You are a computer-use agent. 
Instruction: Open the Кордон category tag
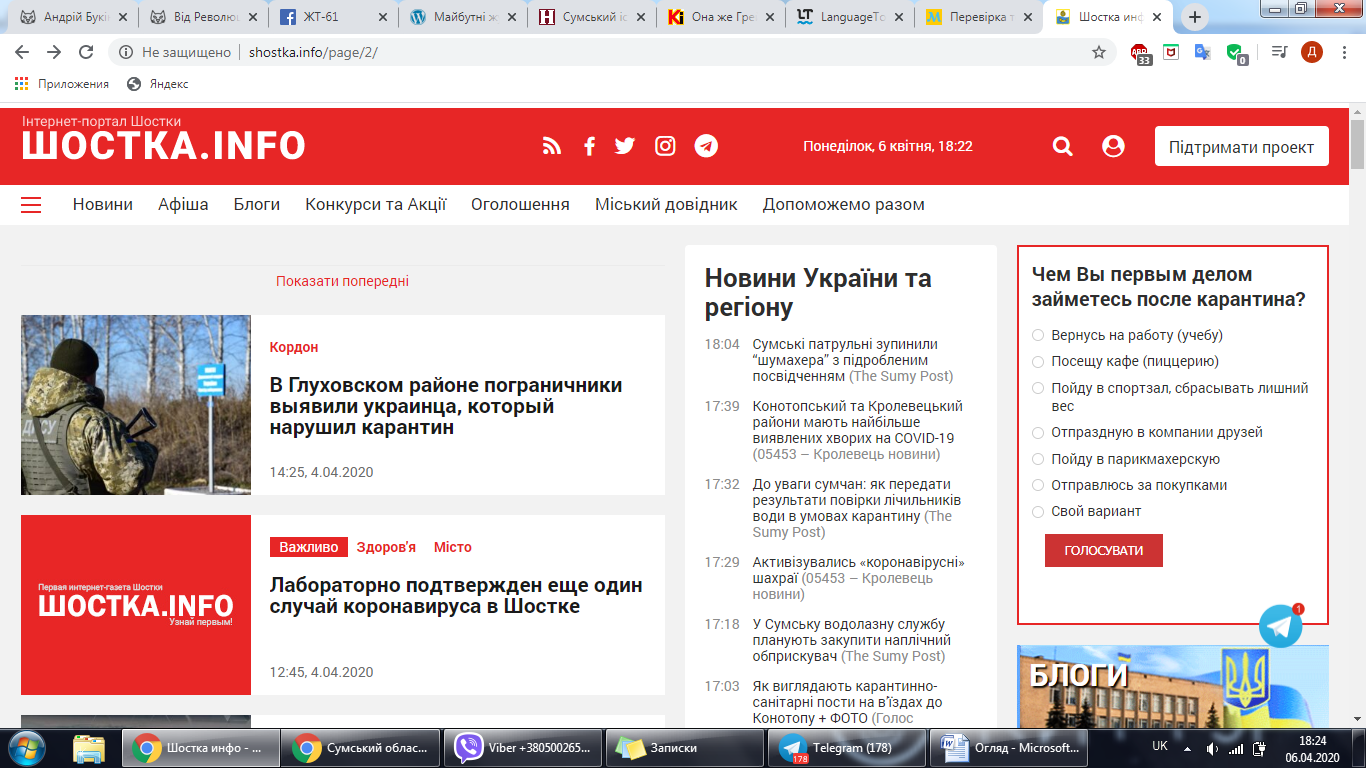click(x=294, y=347)
